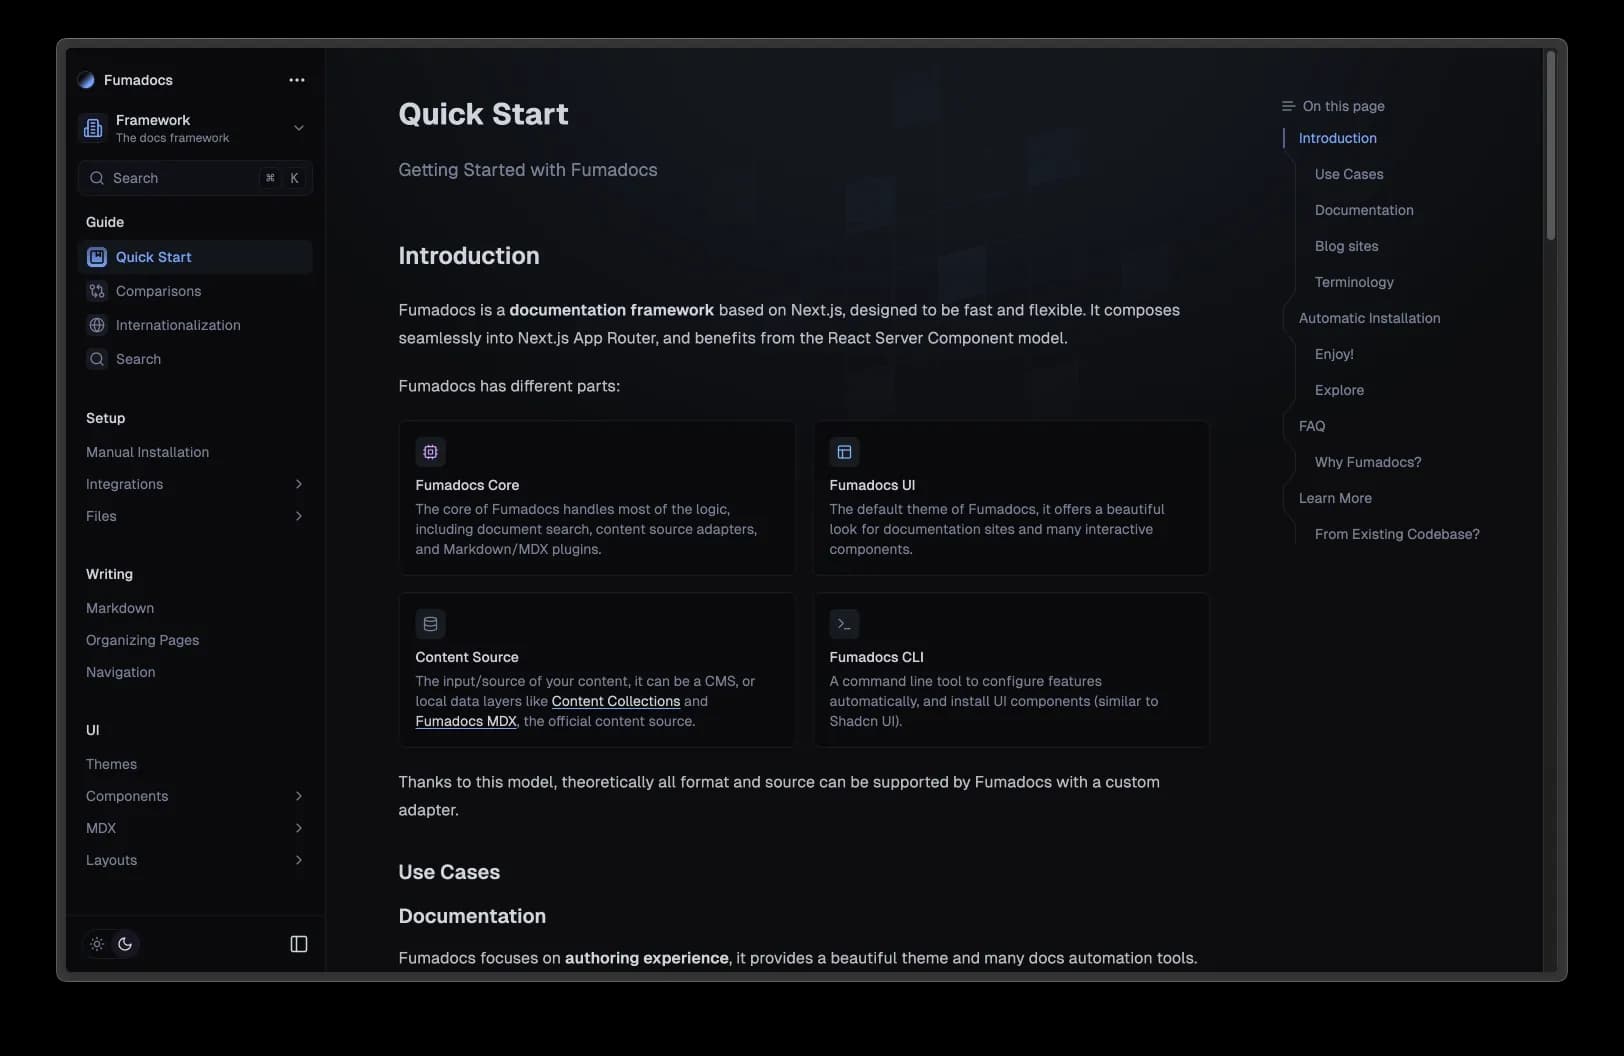This screenshot has width=1624, height=1056.
Task: Collapse sidebar with the panel icon
Action: point(298,944)
